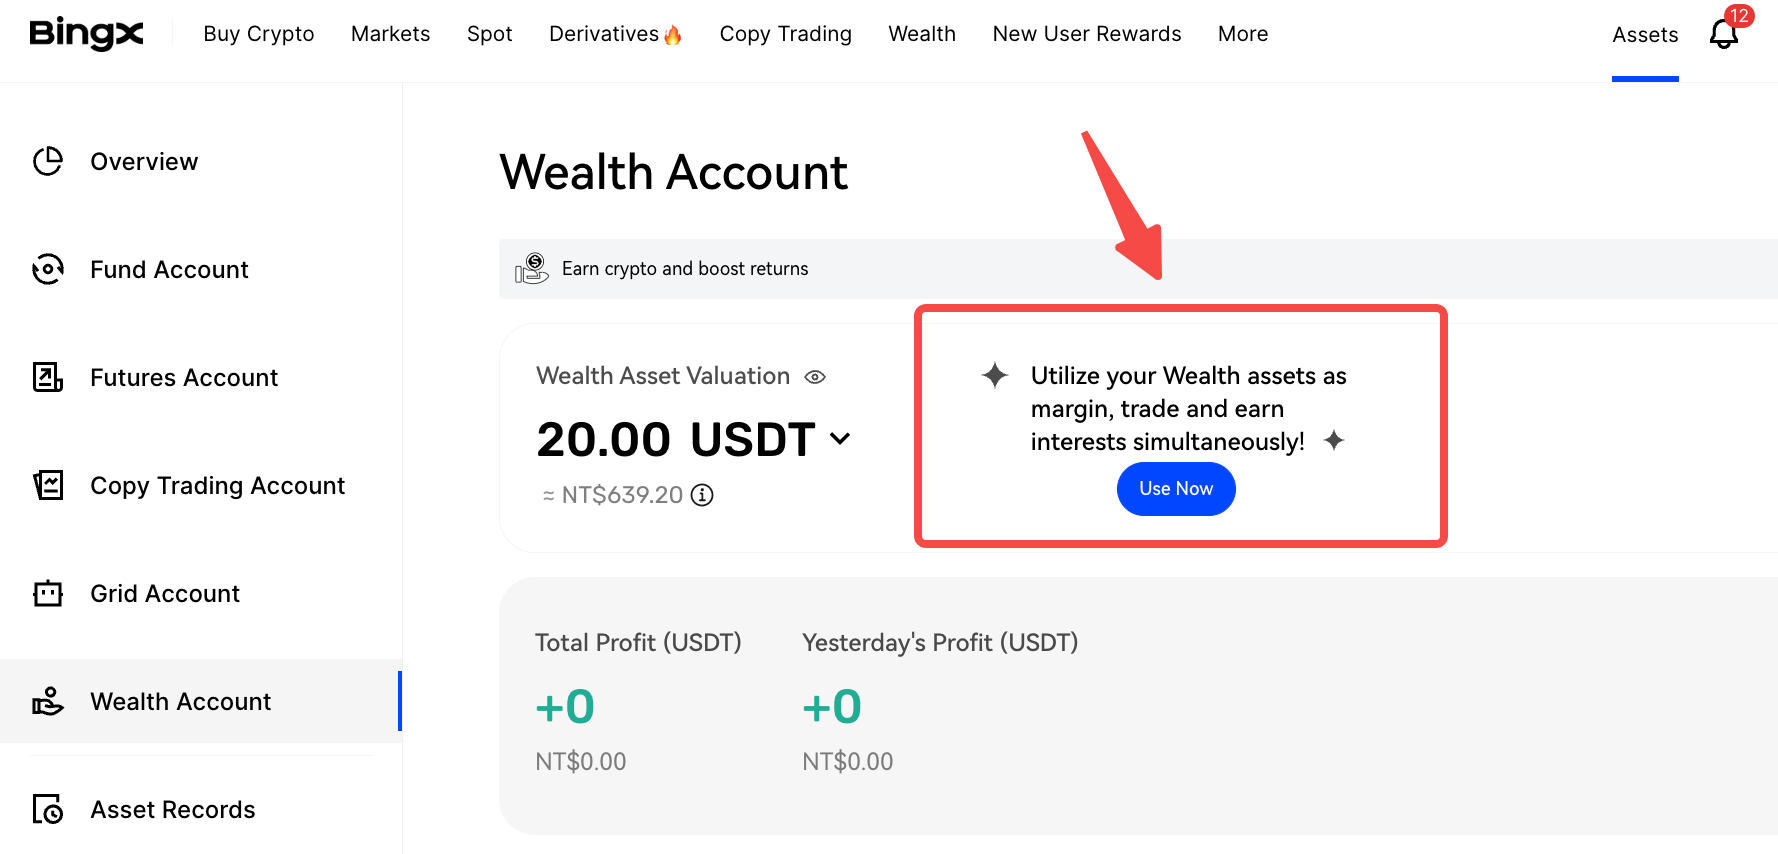Open the Assets tab

coord(1645,35)
